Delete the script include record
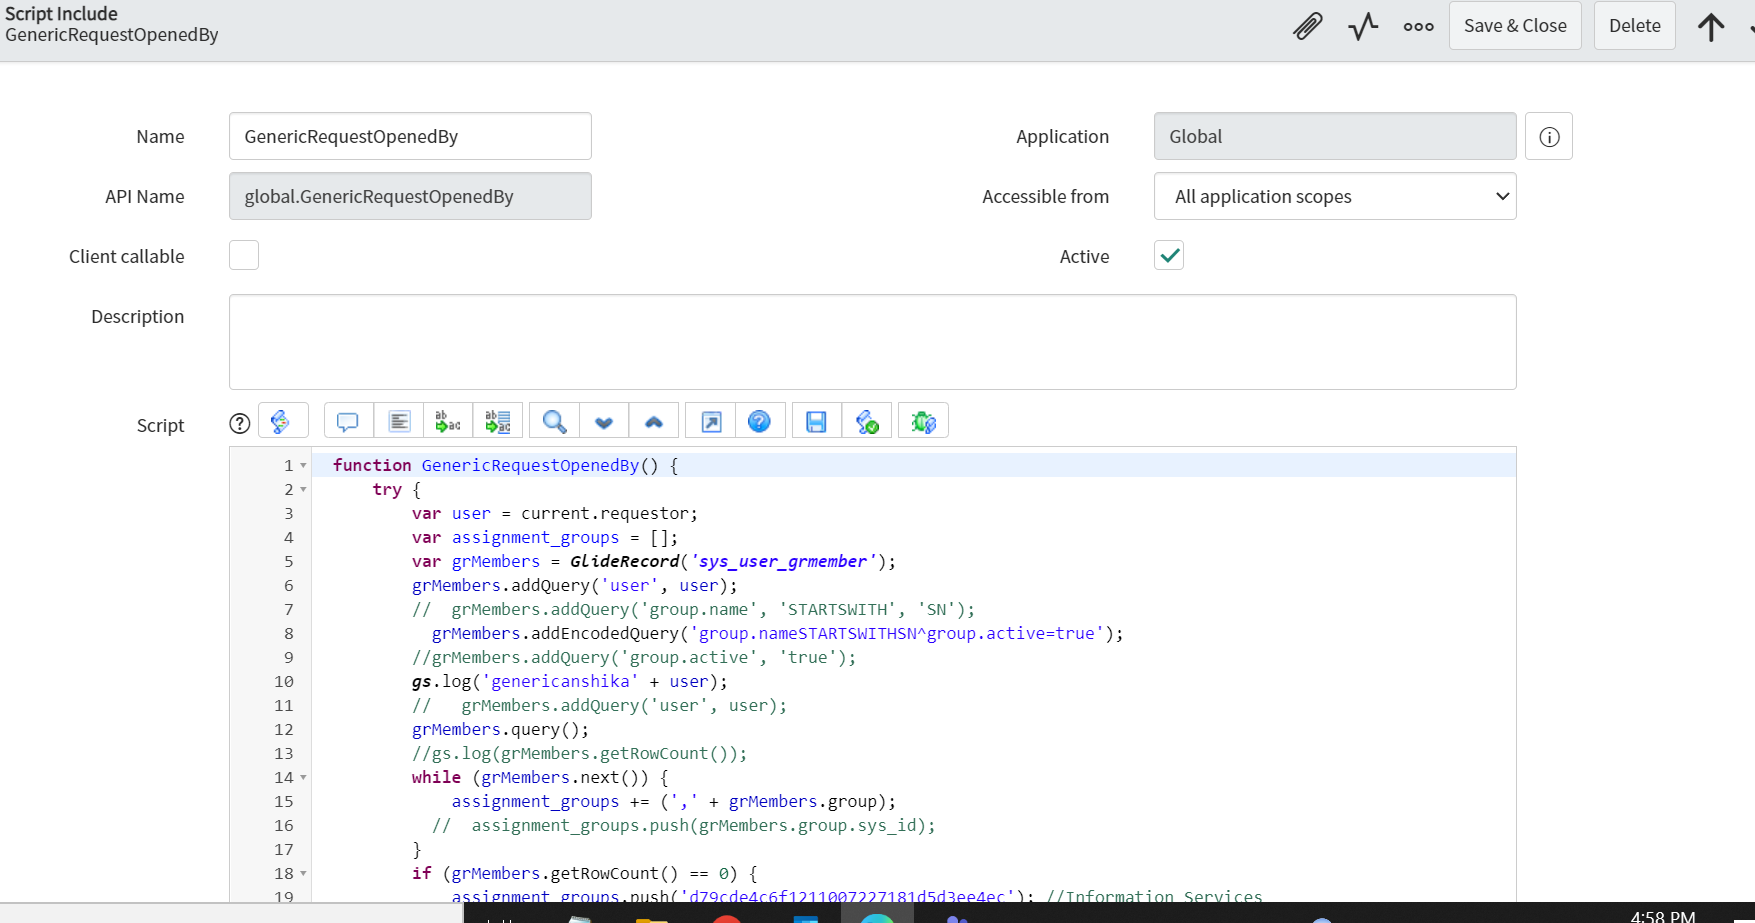 (1634, 25)
